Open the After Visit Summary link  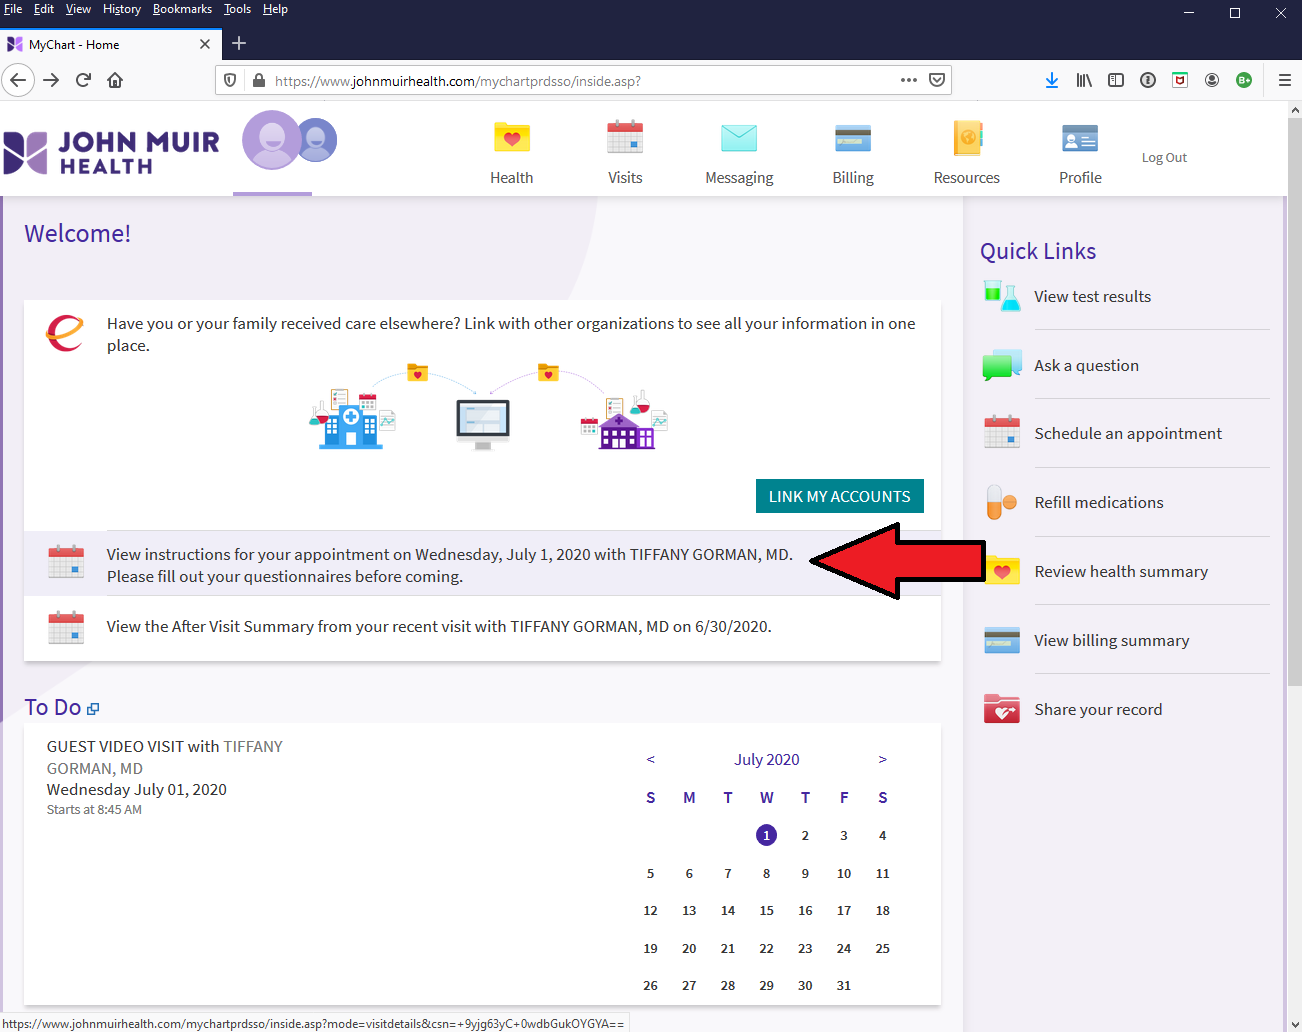[x=439, y=626]
